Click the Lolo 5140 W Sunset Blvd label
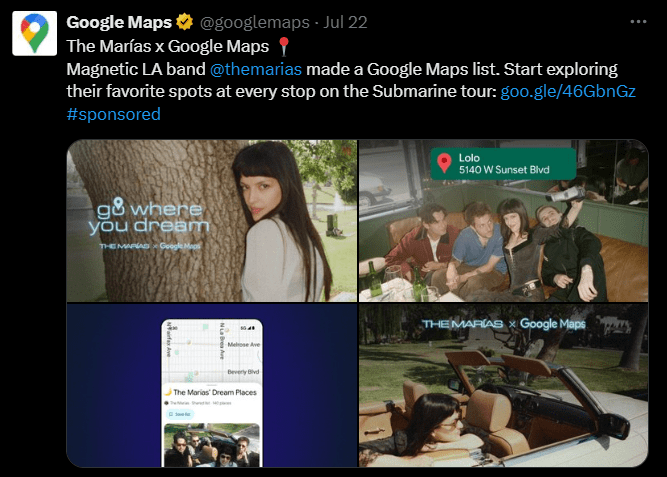The height and width of the screenshot is (477, 667). click(x=503, y=164)
